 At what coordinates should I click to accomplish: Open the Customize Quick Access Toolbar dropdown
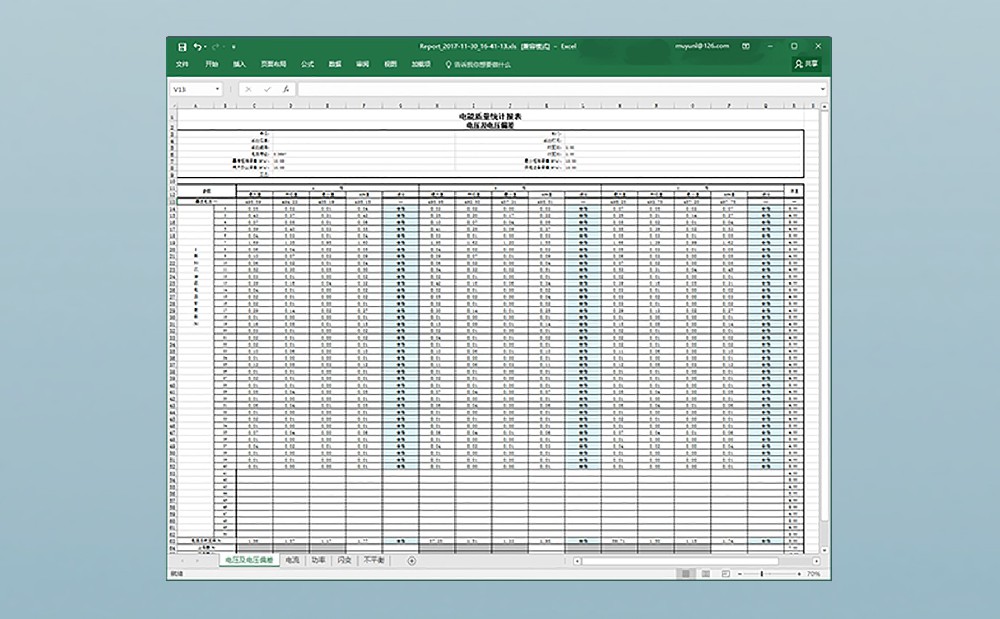click(234, 46)
